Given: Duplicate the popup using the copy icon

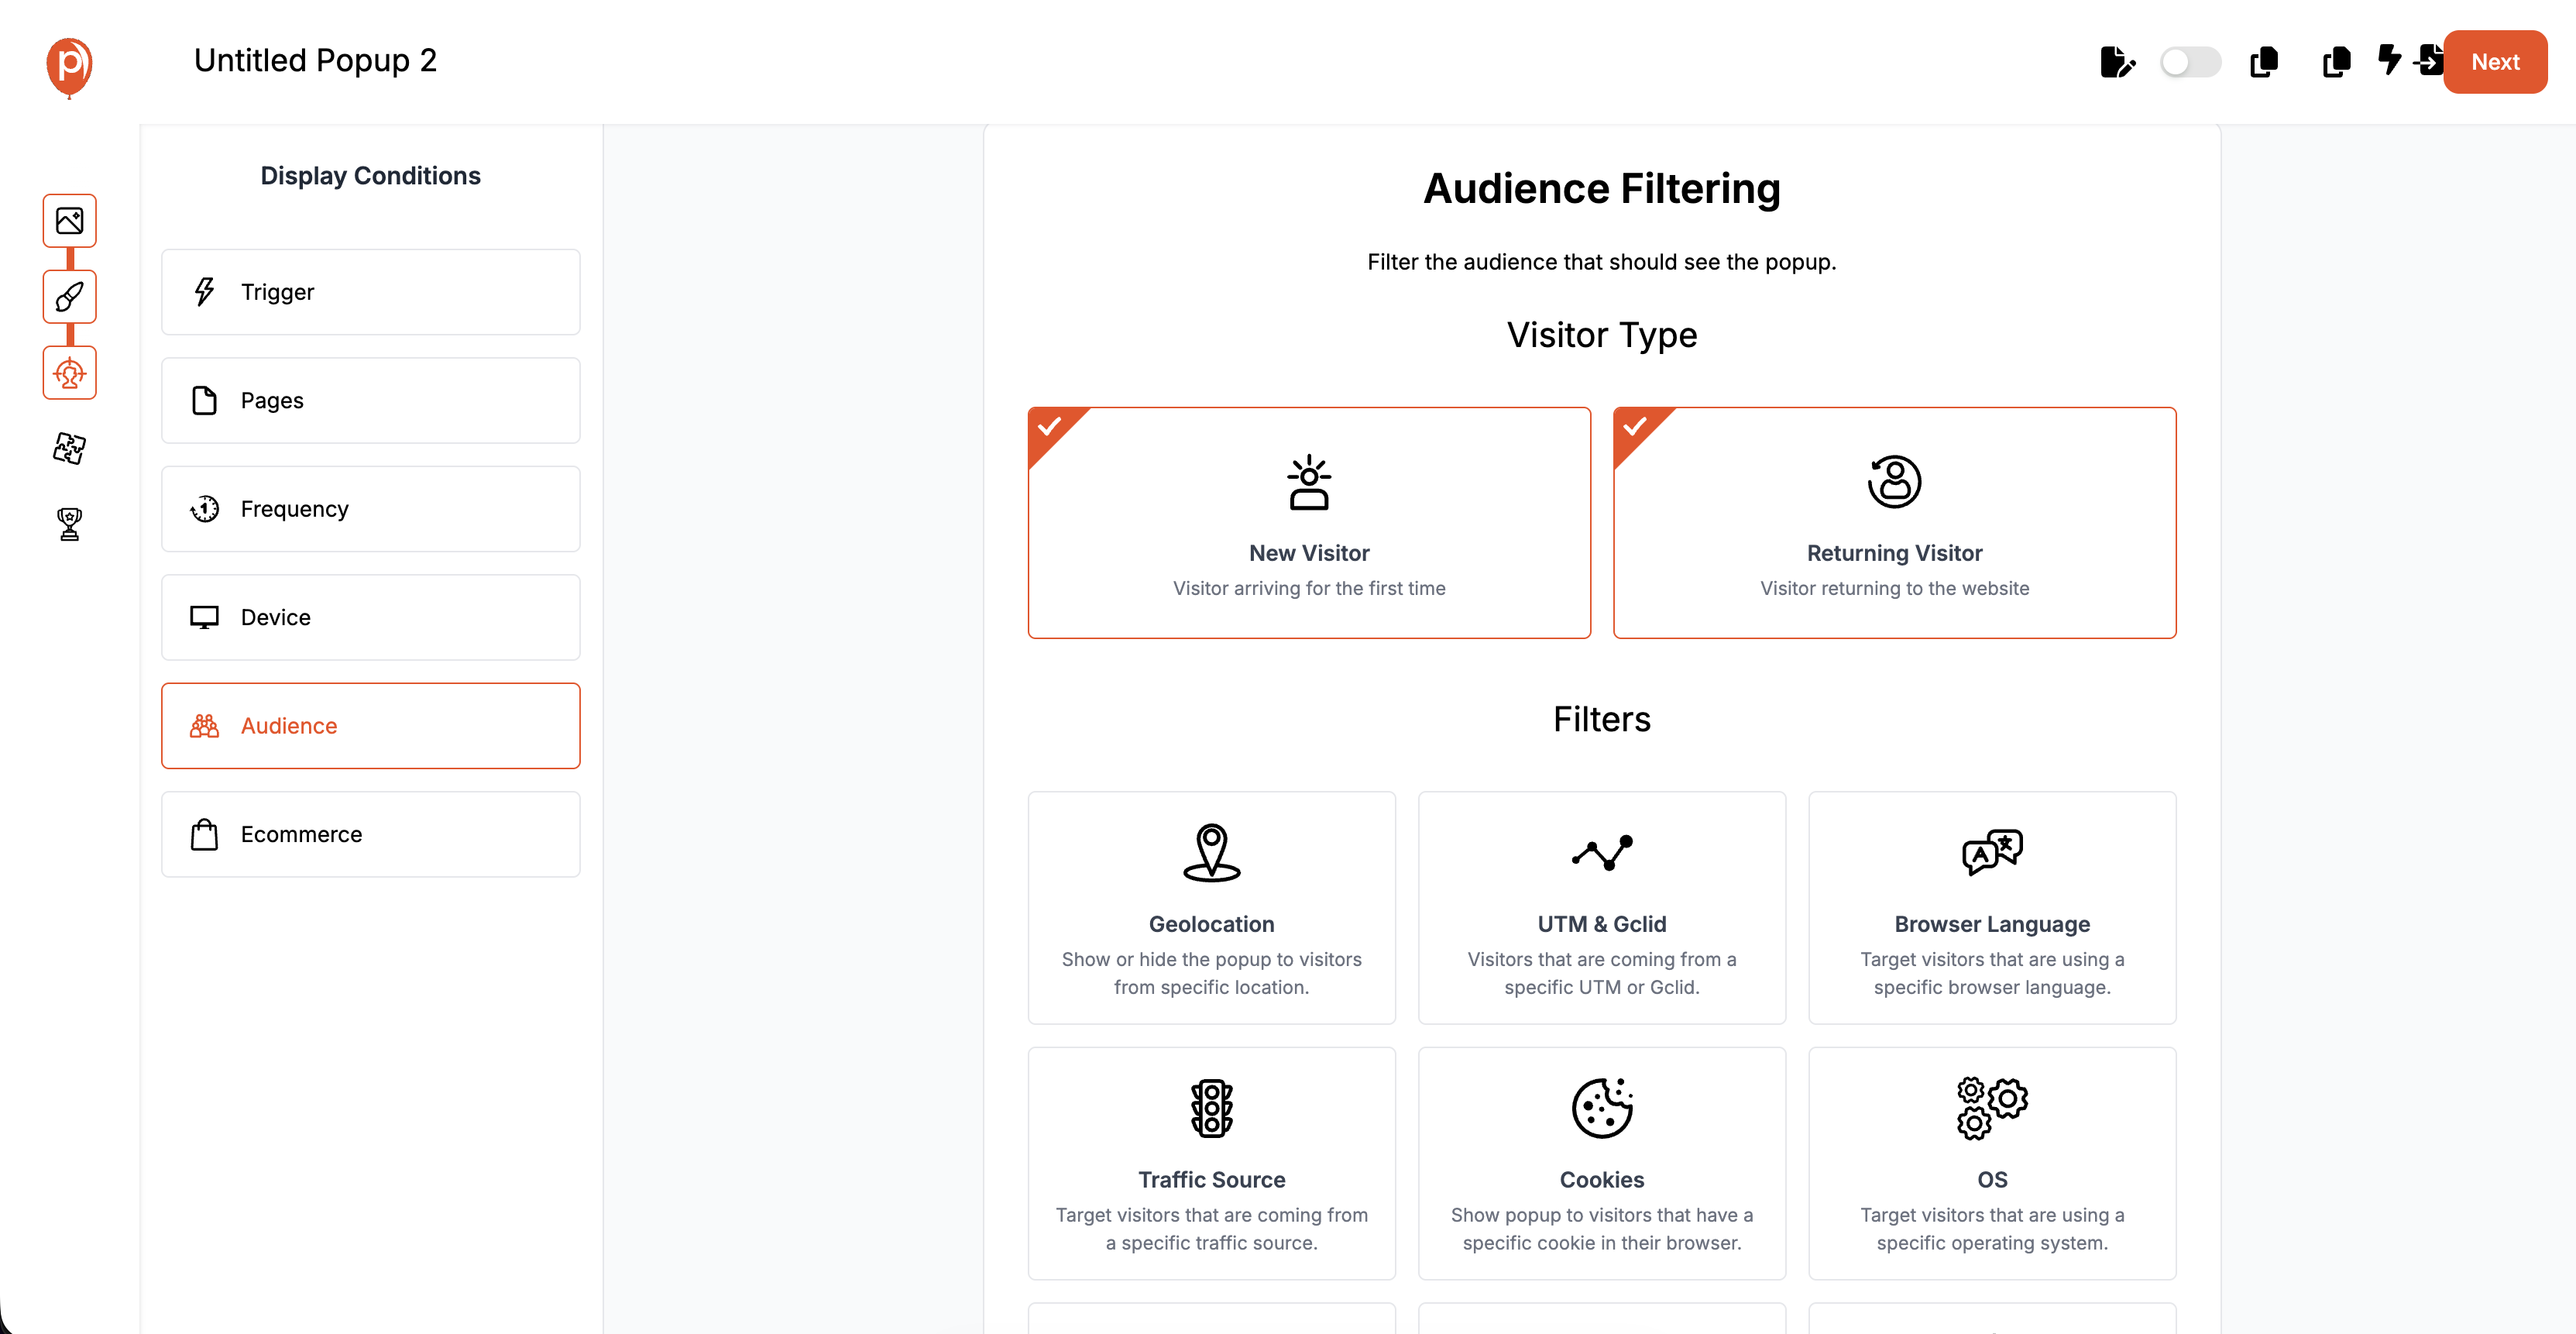Looking at the screenshot, I should coord(2264,62).
